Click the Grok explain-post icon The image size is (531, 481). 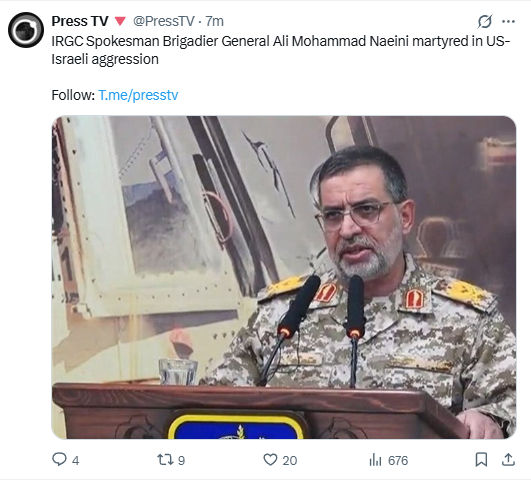click(x=485, y=21)
